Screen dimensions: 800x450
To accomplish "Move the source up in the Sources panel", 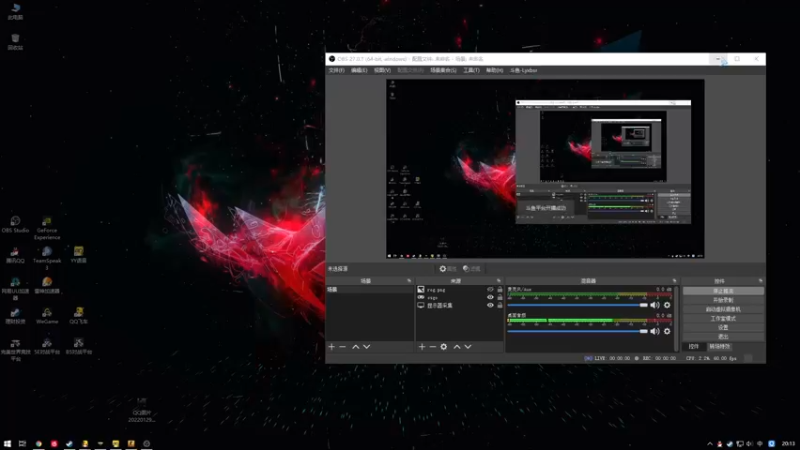I will [x=457, y=347].
